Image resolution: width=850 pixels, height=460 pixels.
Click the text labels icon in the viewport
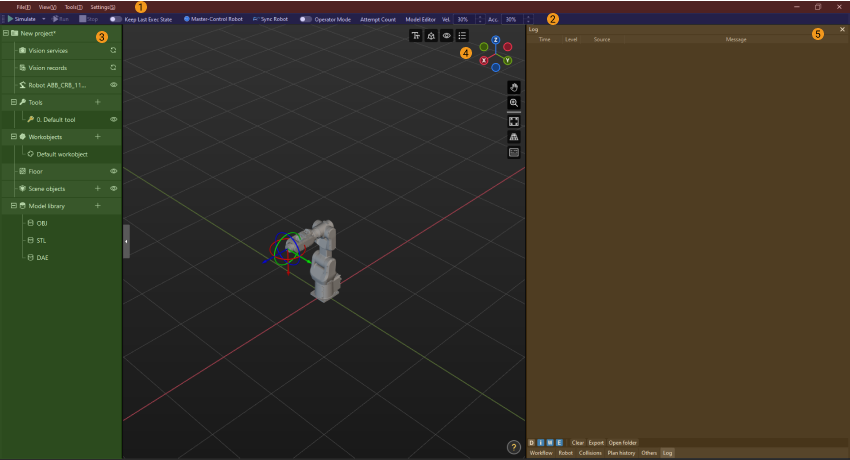click(x=416, y=36)
